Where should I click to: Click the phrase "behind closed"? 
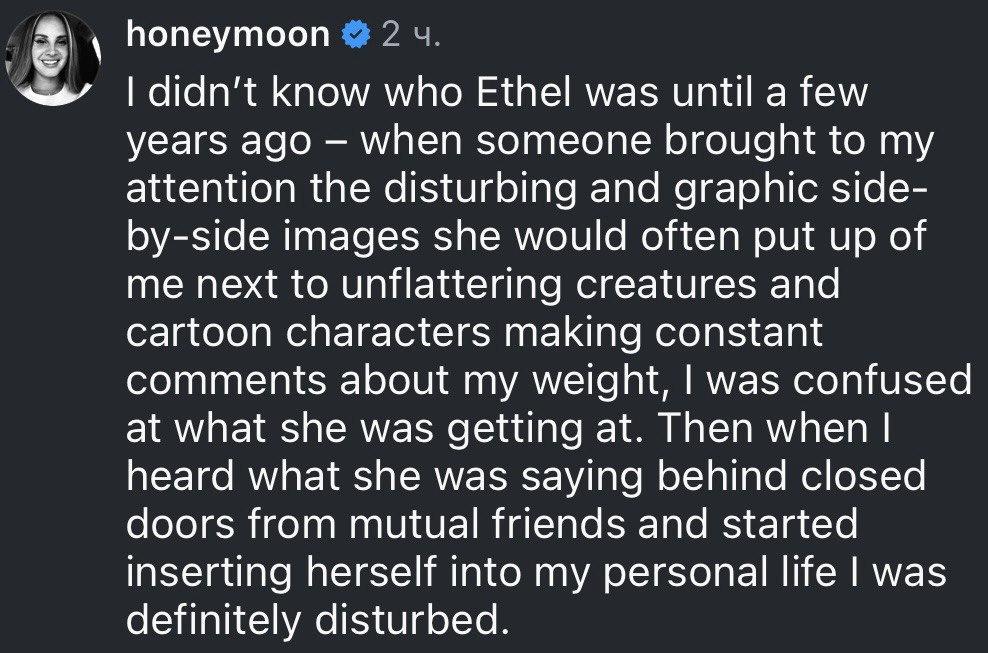point(791,476)
